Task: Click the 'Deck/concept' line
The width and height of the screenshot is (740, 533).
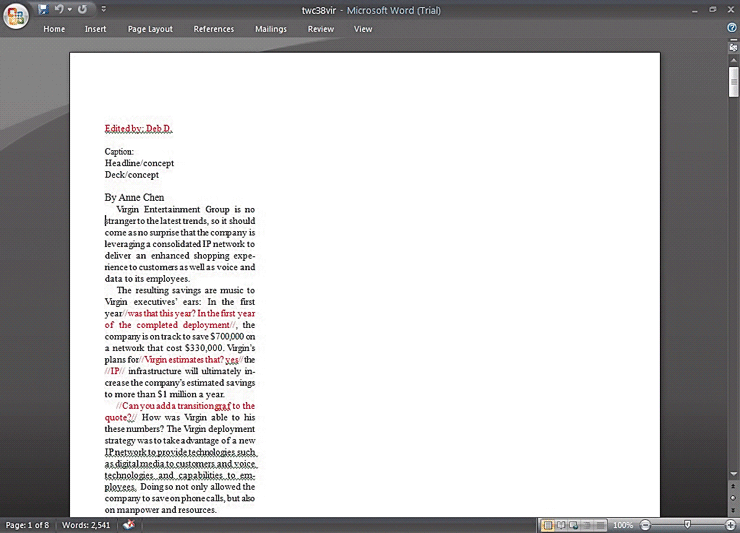Action: pos(132,175)
